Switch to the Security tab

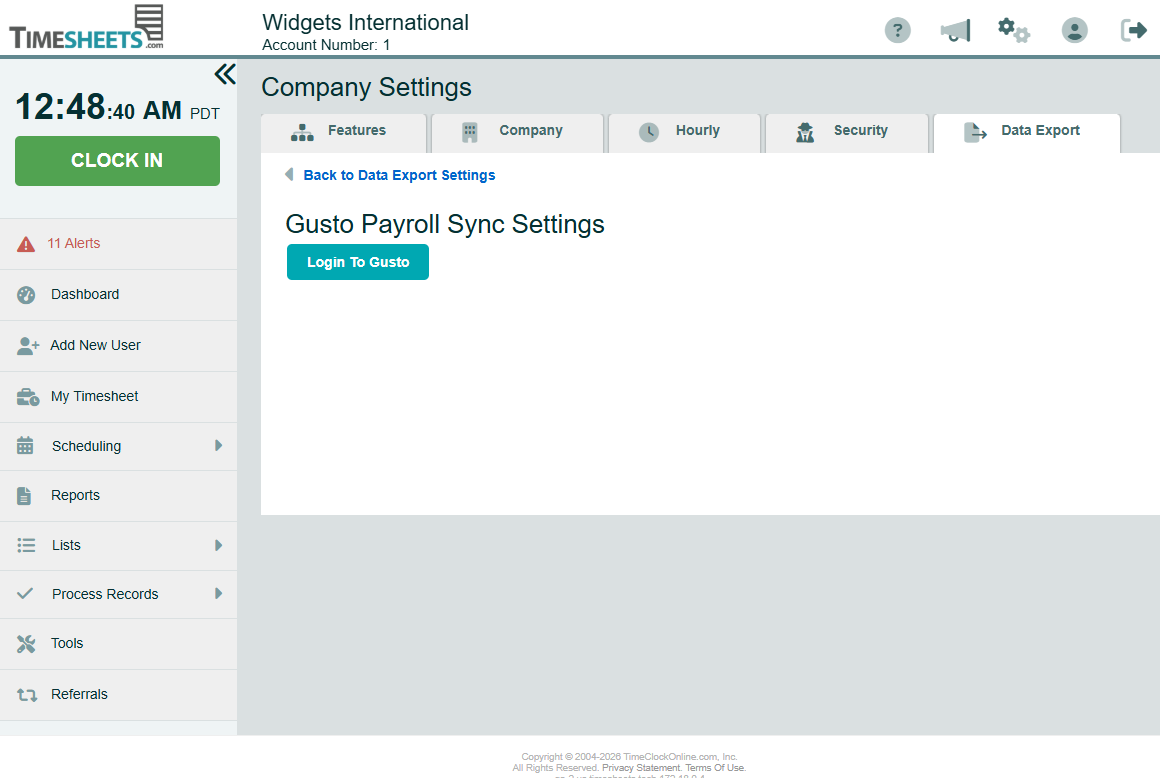pos(846,133)
